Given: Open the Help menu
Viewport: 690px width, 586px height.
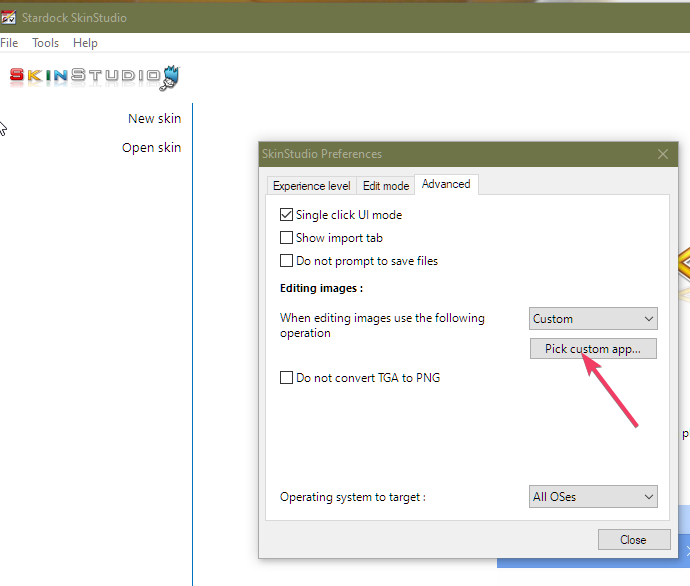Looking at the screenshot, I should coord(85,43).
